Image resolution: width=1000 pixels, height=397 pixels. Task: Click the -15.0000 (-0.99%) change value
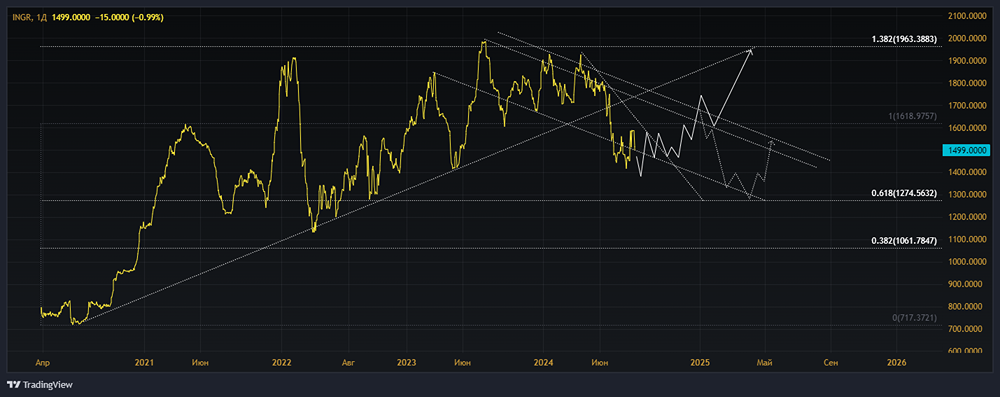(x=128, y=18)
